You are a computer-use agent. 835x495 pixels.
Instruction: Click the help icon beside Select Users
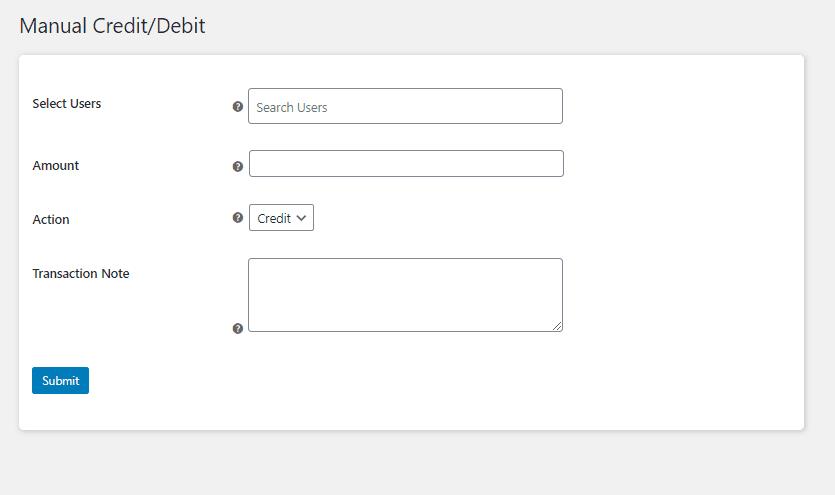click(238, 106)
